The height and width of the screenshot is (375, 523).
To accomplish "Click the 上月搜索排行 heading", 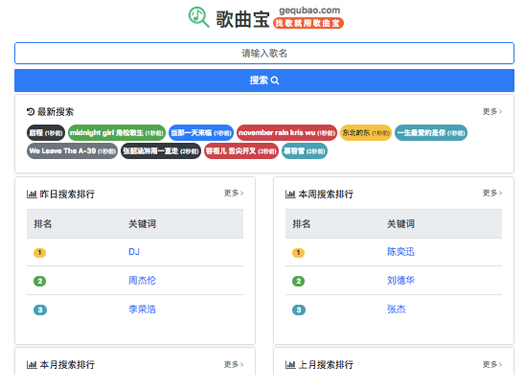I will (x=326, y=365).
